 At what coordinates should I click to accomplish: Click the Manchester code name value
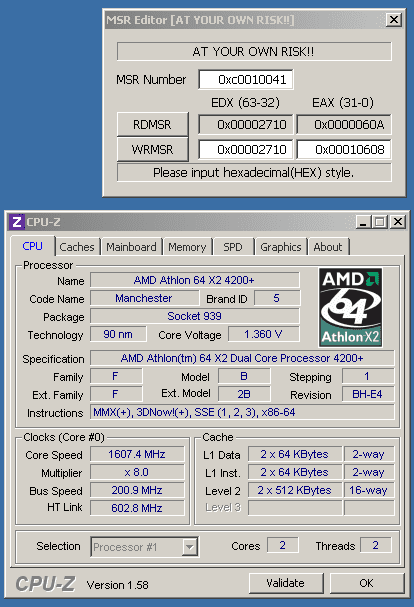click(144, 298)
